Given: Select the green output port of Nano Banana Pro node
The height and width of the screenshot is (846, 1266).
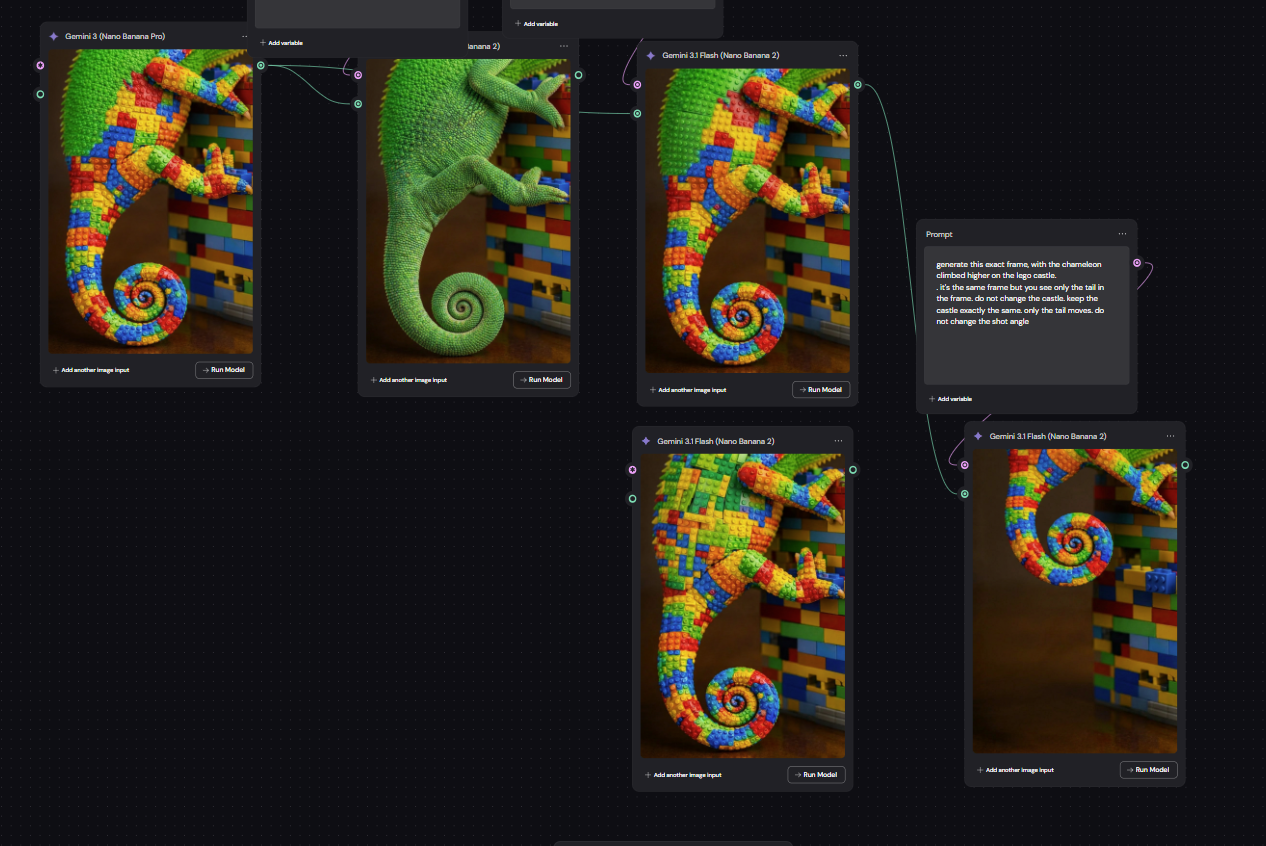Looking at the screenshot, I should 261,66.
